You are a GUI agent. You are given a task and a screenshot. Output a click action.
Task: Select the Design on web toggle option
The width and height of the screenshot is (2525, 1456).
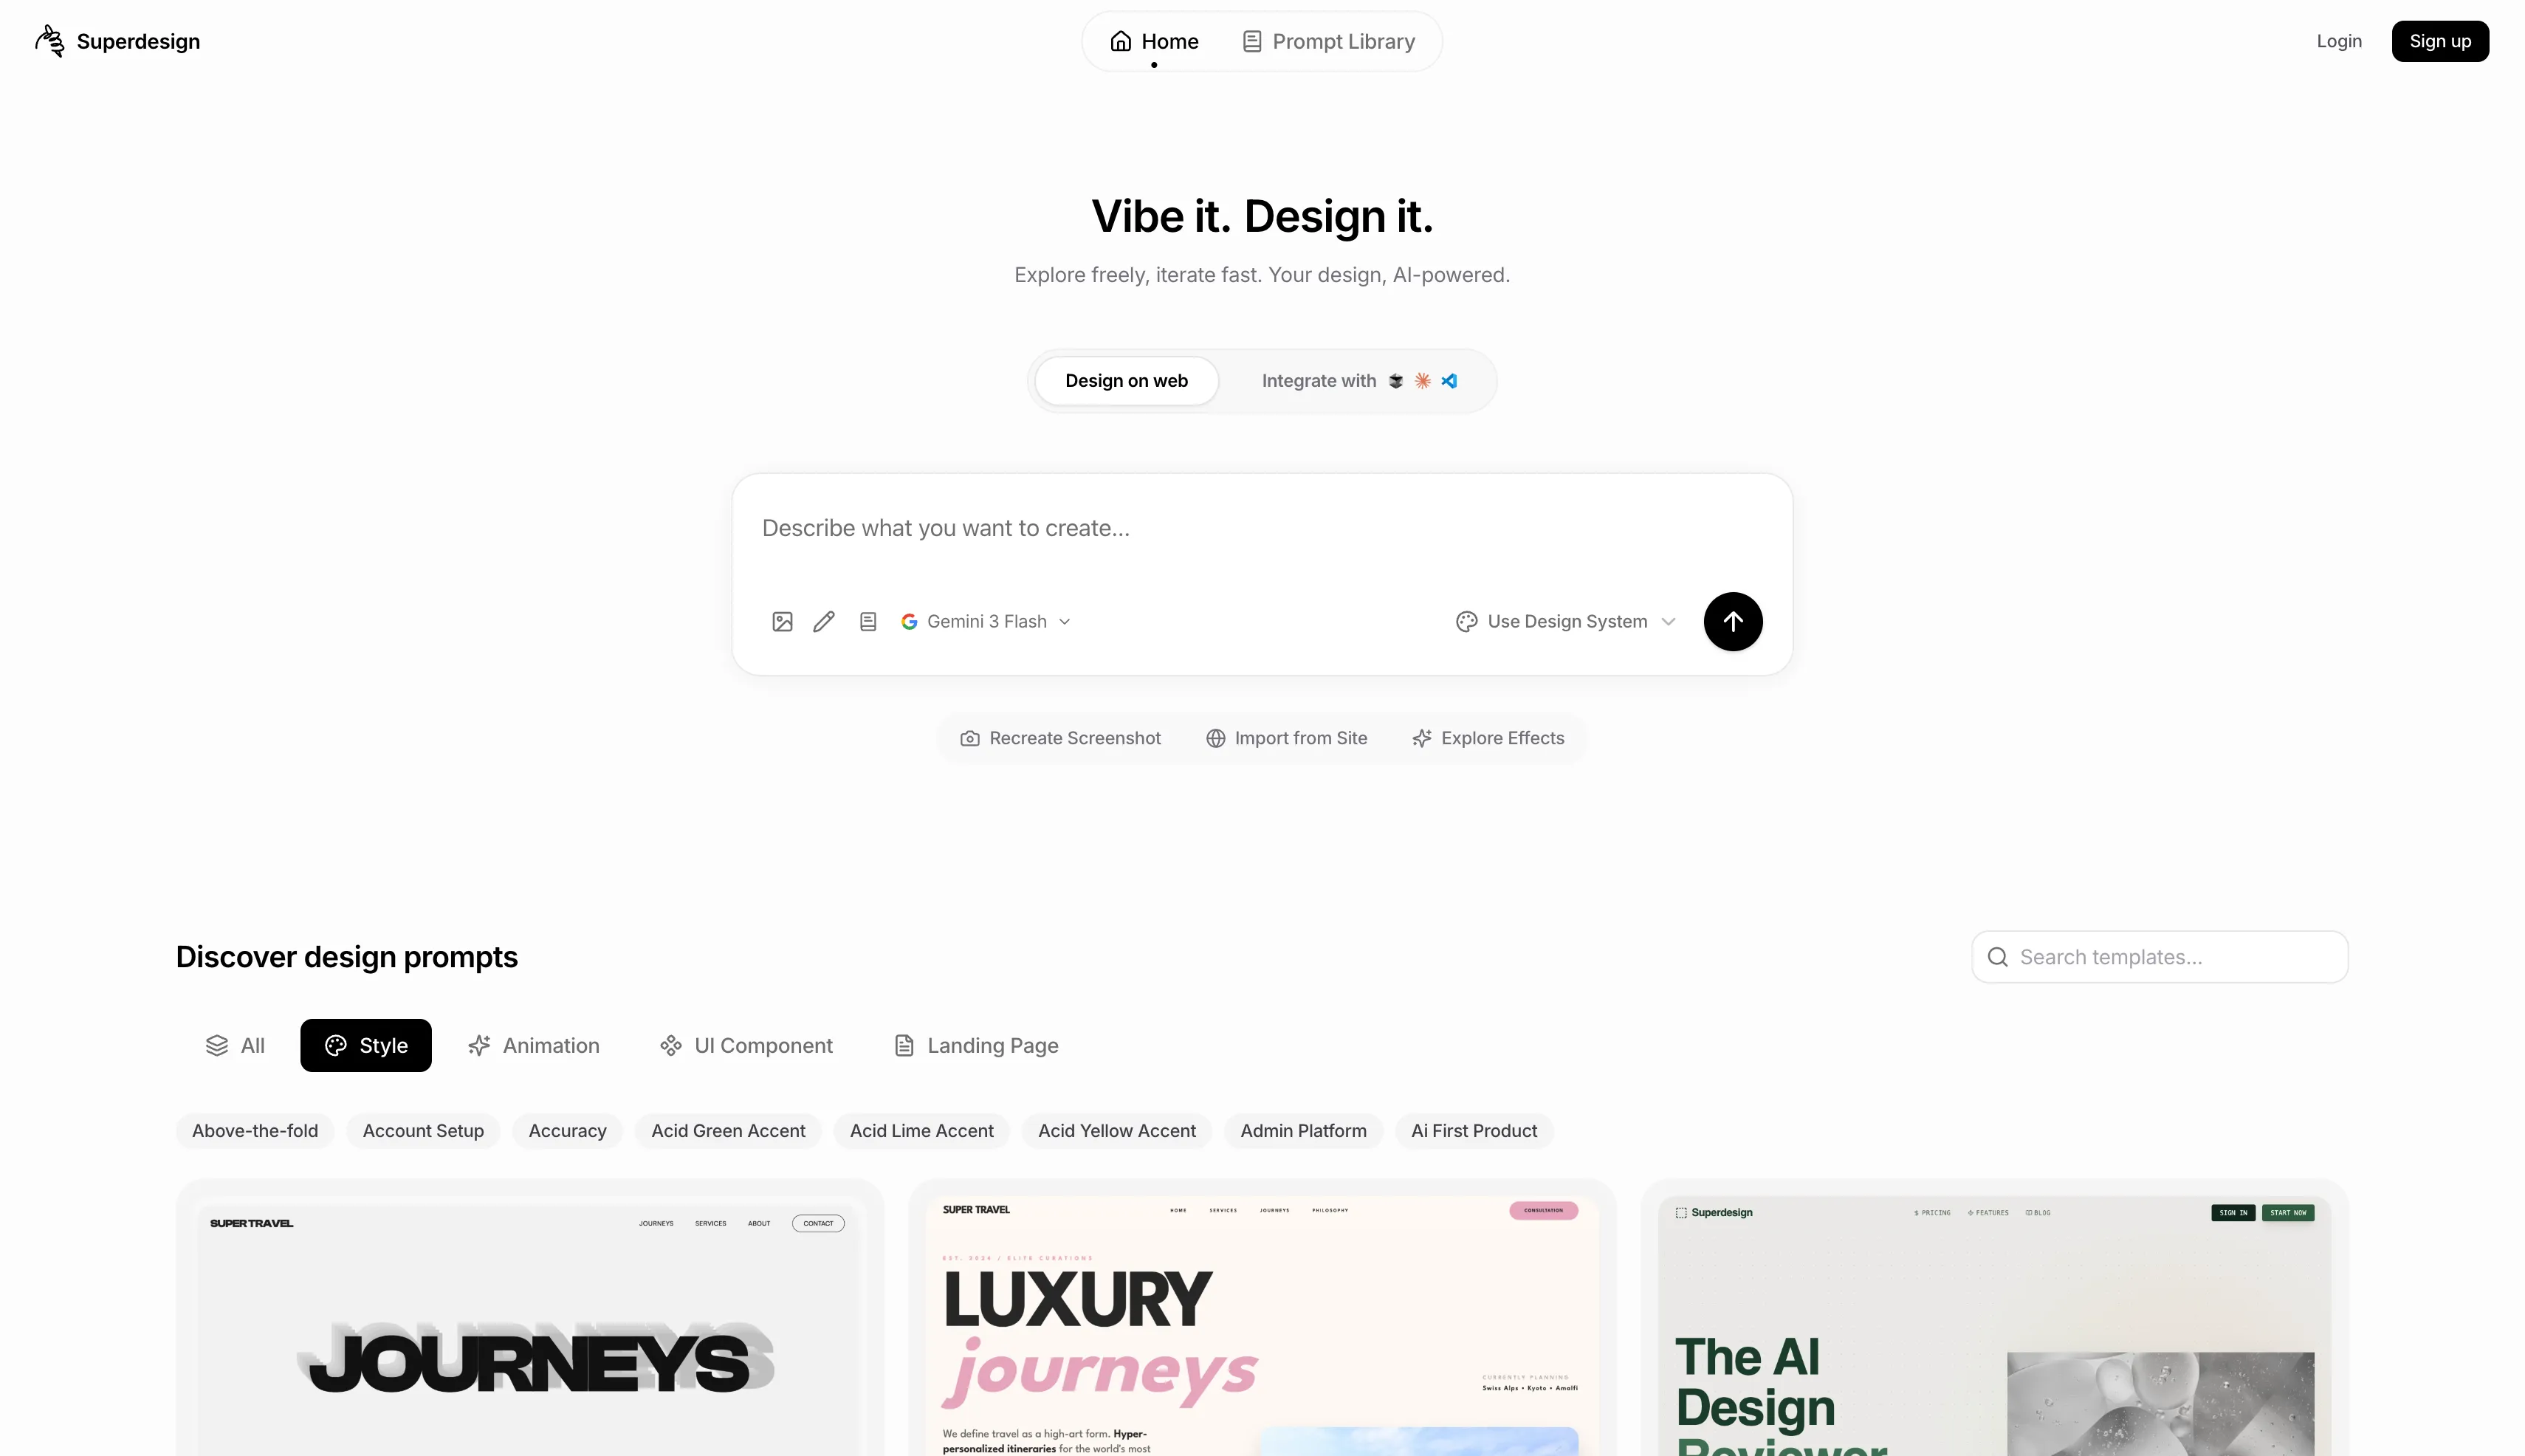coord(1126,381)
